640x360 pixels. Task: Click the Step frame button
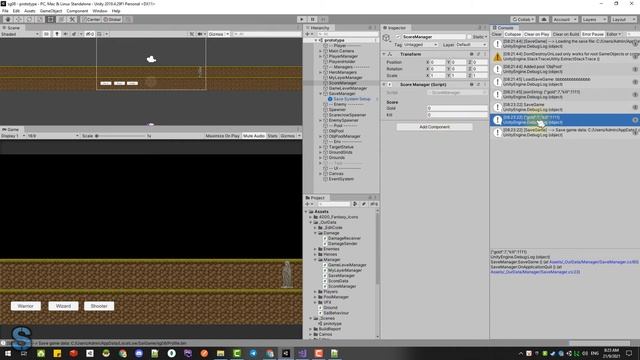[323, 19]
